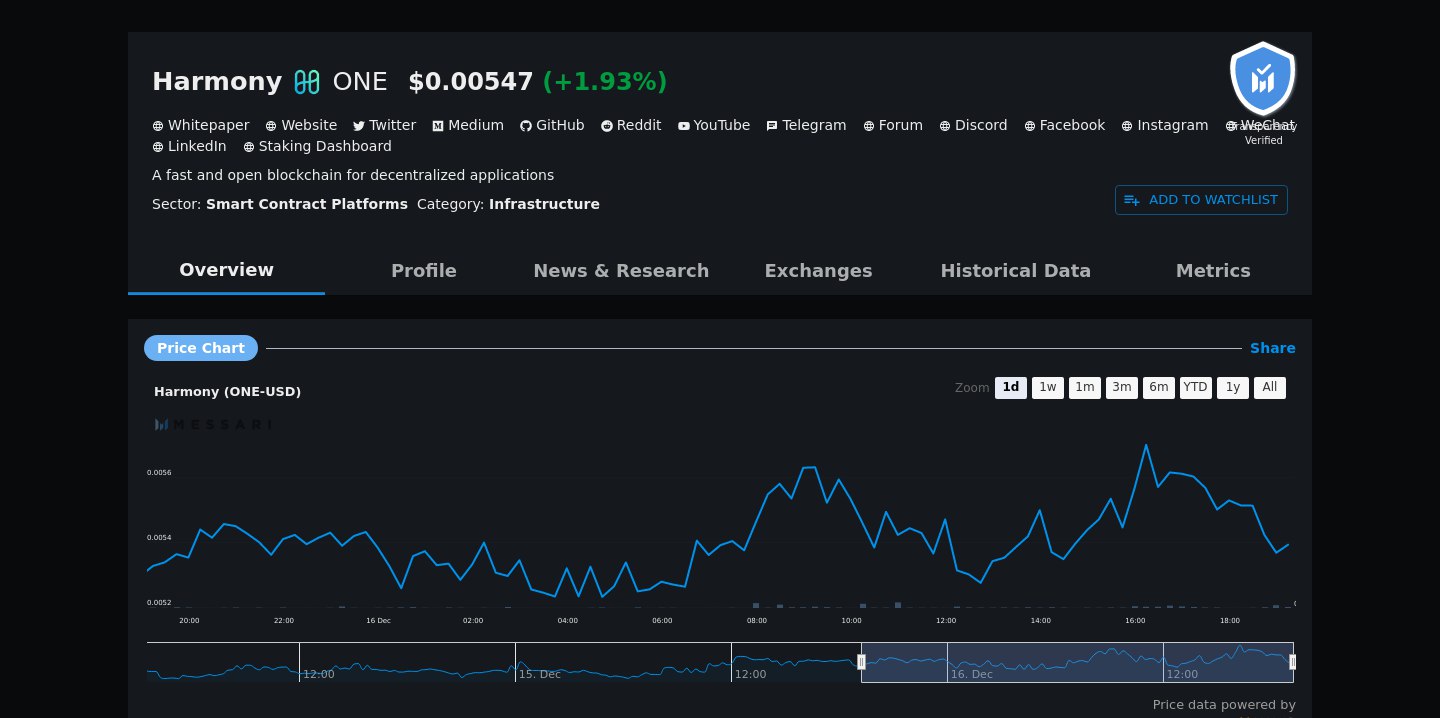Image resolution: width=1440 pixels, height=718 pixels.
Task: Select the 1d zoom range
Action: (x=1011, y=388)
